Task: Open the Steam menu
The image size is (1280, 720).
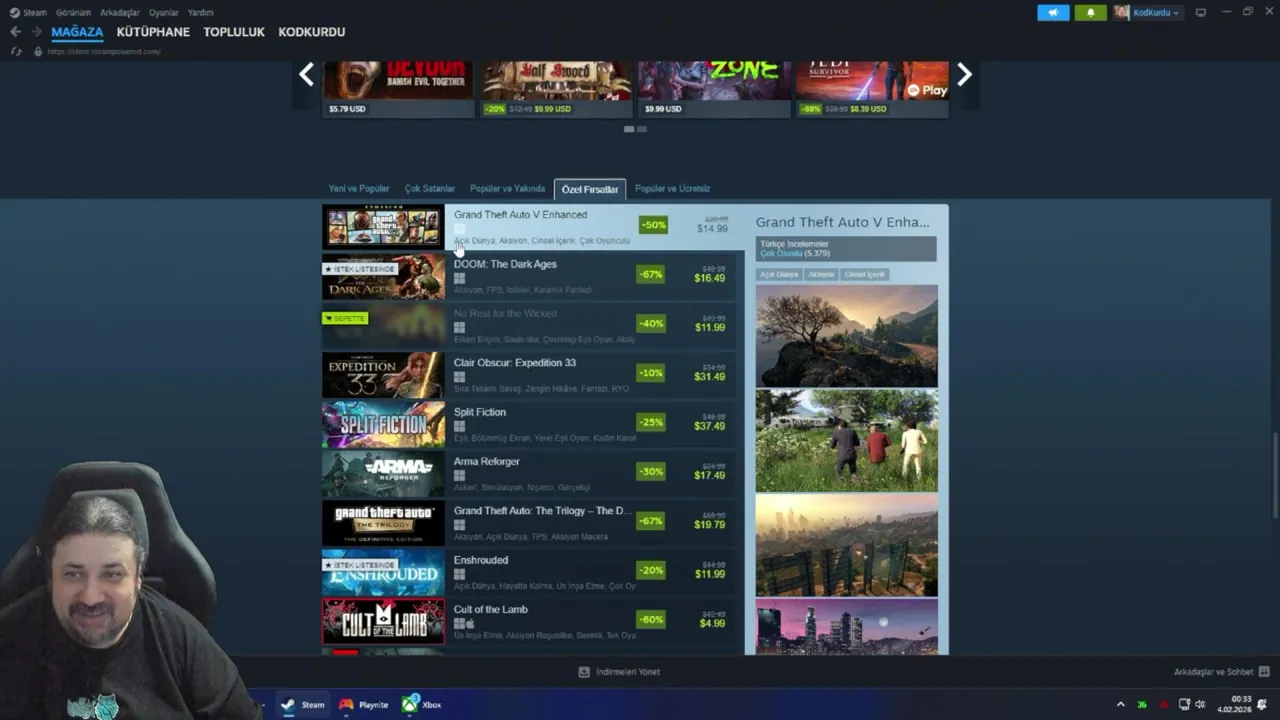Action: tap(28, 13)
